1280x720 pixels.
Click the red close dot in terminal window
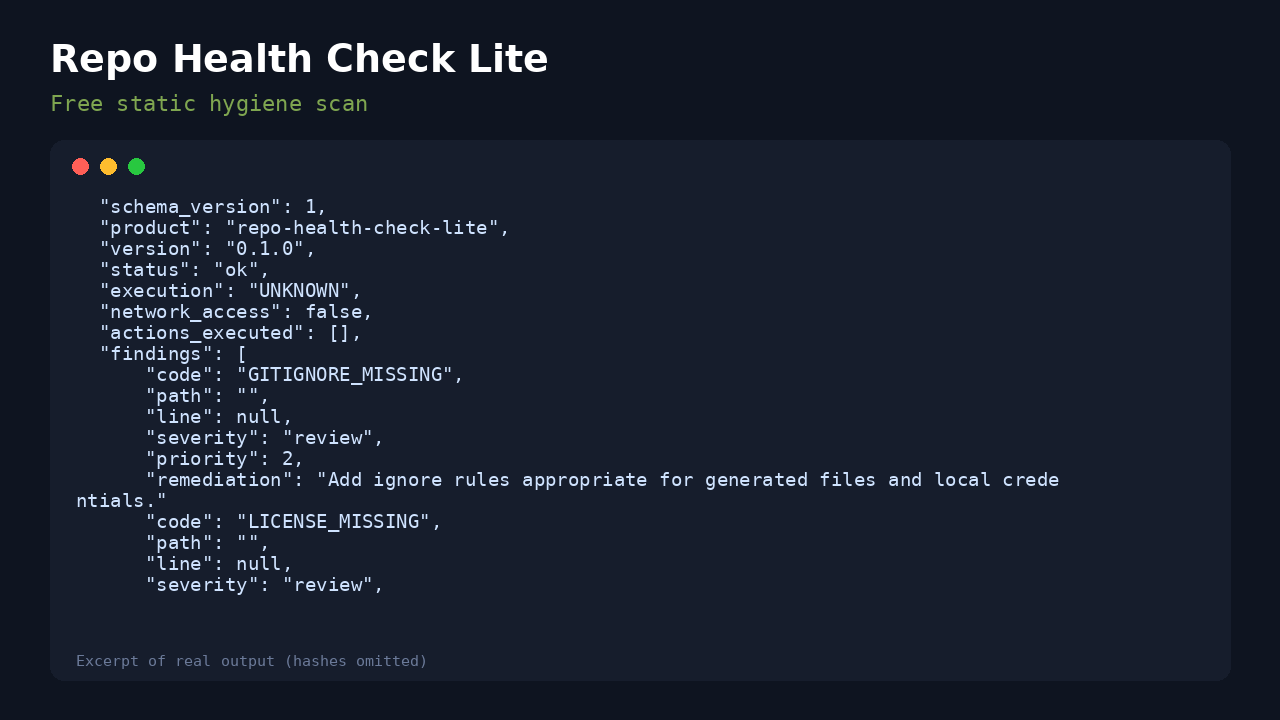[x=81, y=167]
